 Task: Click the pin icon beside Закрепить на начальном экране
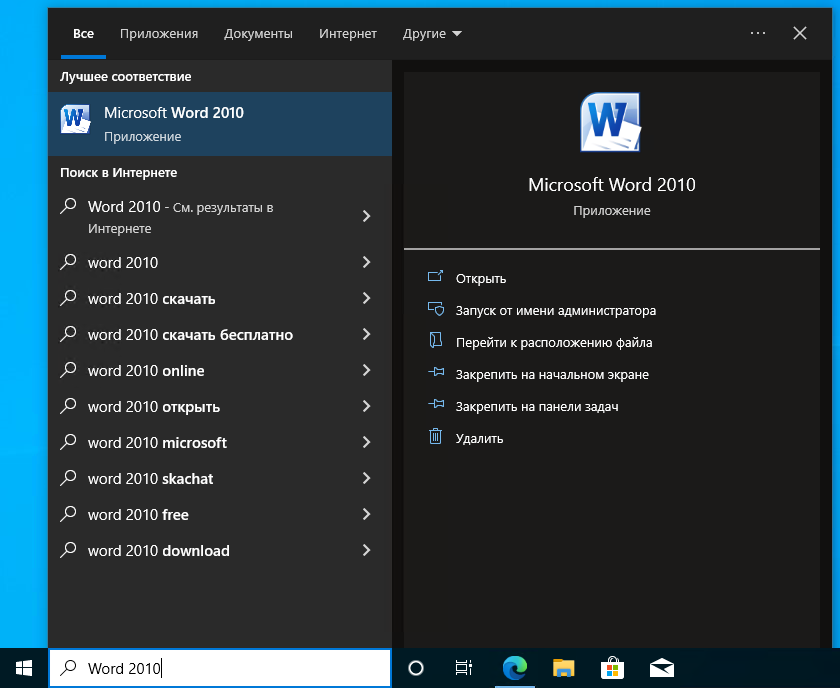tap(436, 372)
